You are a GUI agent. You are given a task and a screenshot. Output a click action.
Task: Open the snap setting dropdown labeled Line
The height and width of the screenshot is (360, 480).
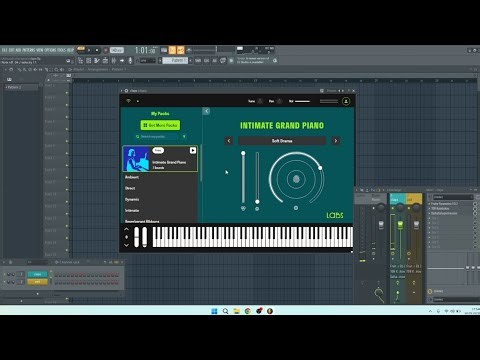pos(147,60)
